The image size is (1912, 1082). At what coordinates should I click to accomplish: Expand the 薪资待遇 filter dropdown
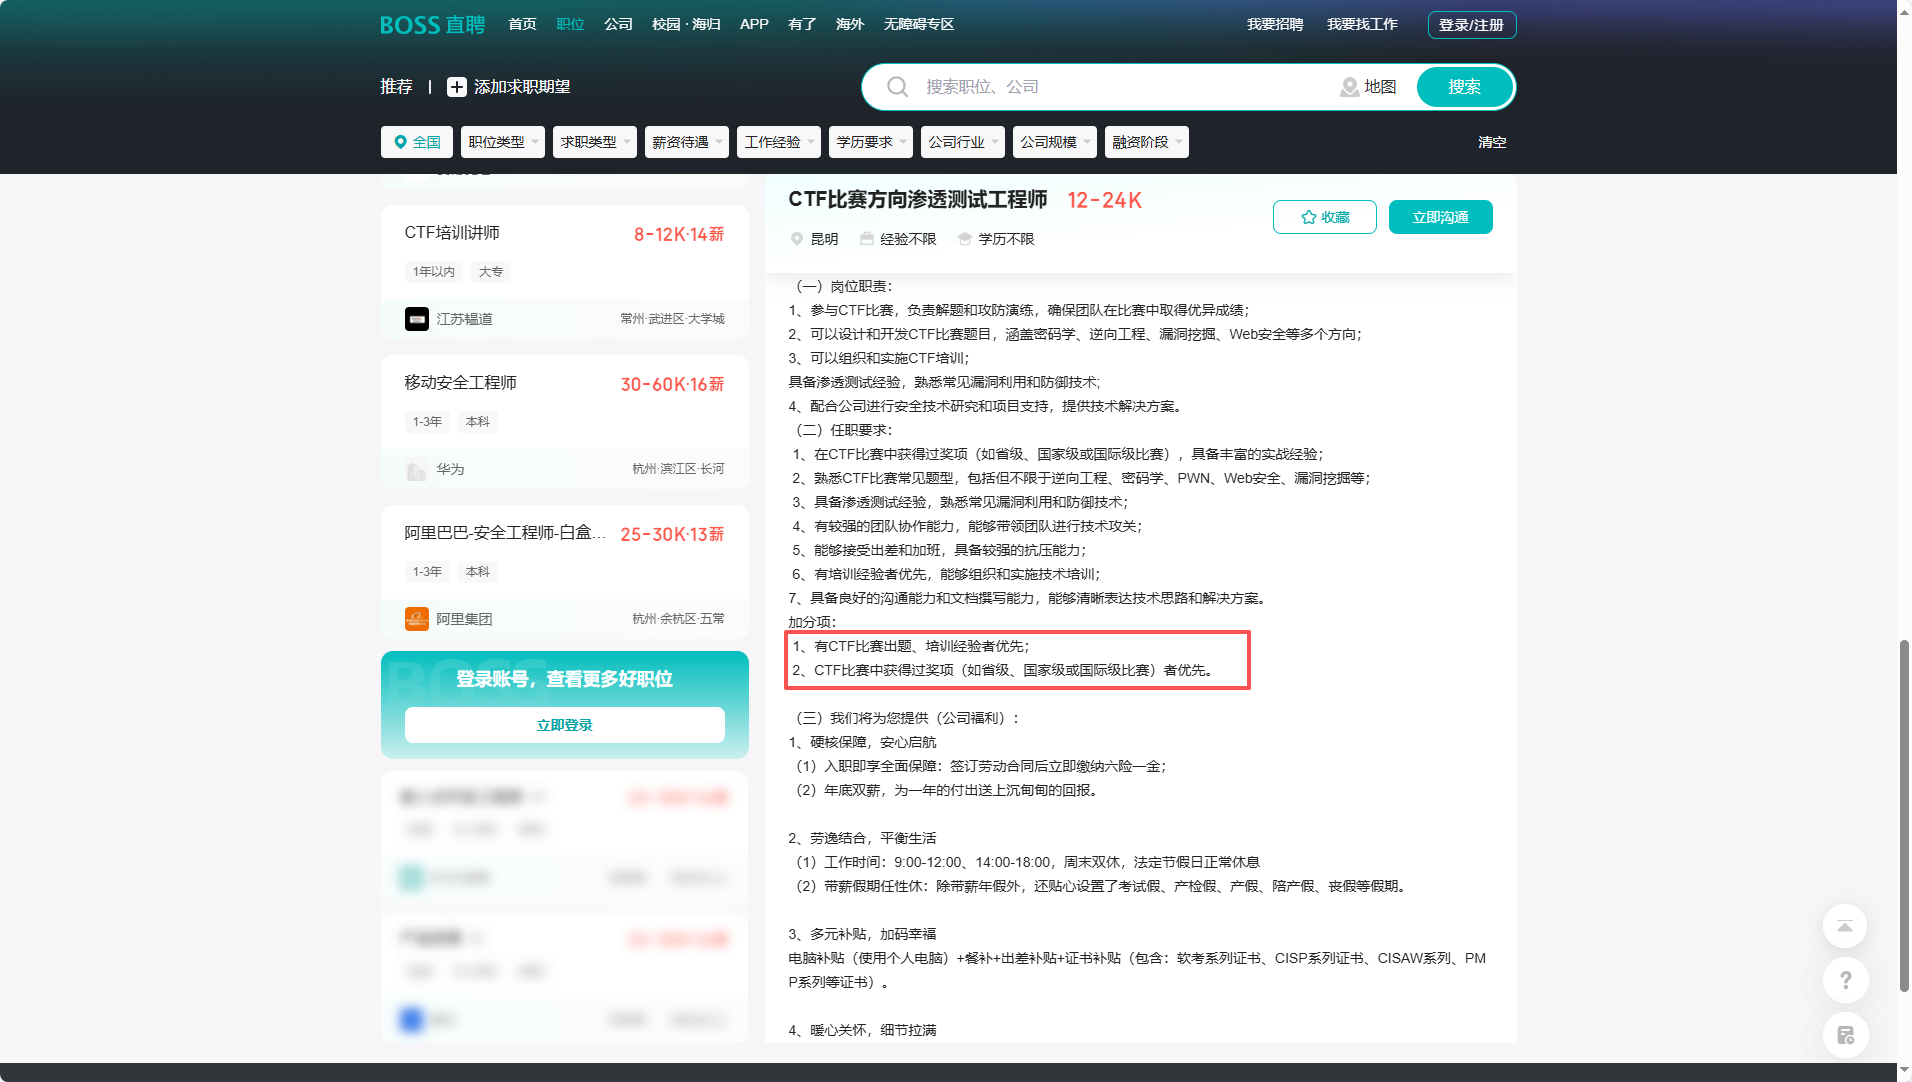click(x=686, y=141)
